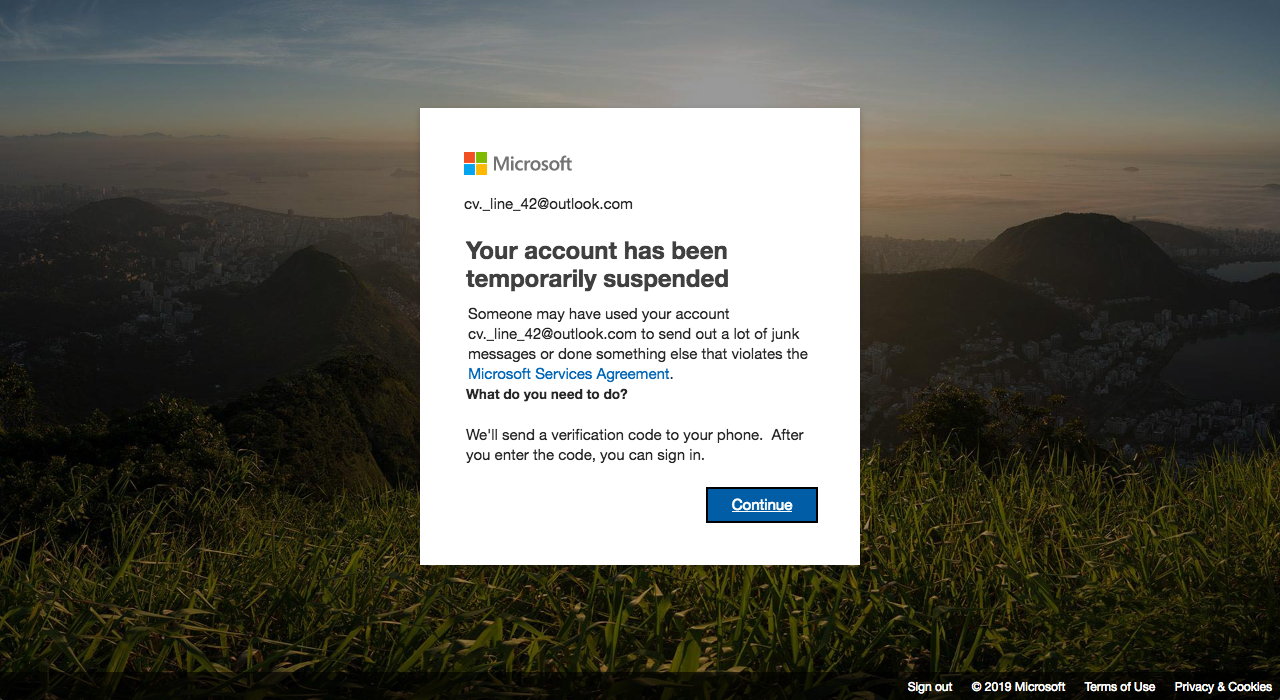Click the "What do you need to do?" text
Screen dimensions: 1280x700
coord(547,395)
